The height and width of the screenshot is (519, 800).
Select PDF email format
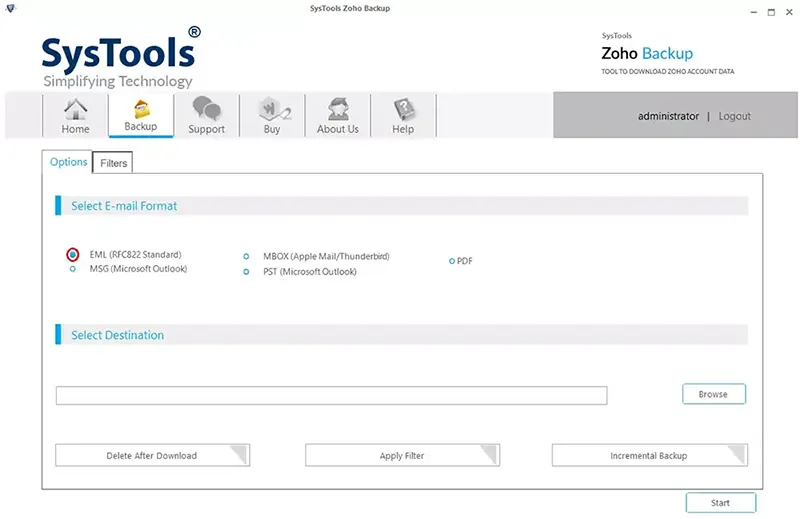click(x=452, y=261)
